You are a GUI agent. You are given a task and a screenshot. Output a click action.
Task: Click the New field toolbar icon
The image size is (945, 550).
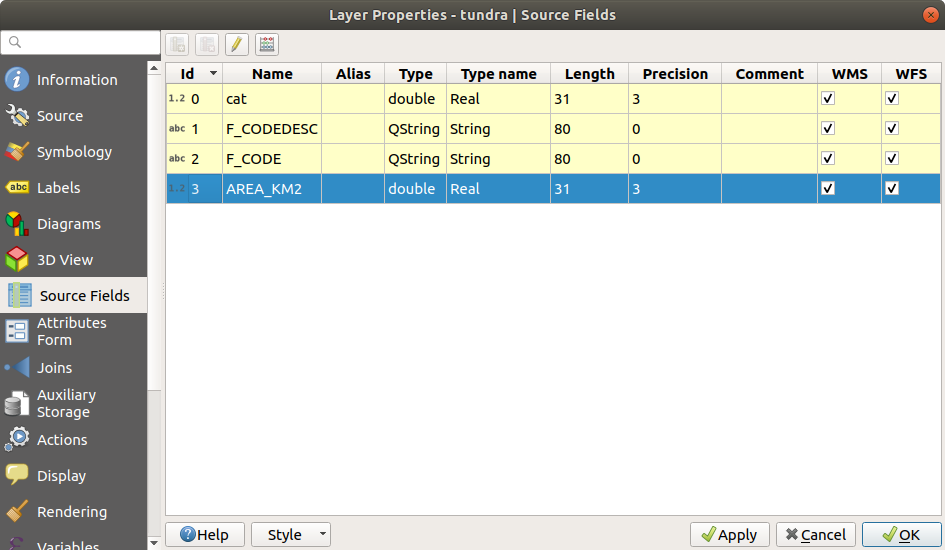[x=177, y=45]
